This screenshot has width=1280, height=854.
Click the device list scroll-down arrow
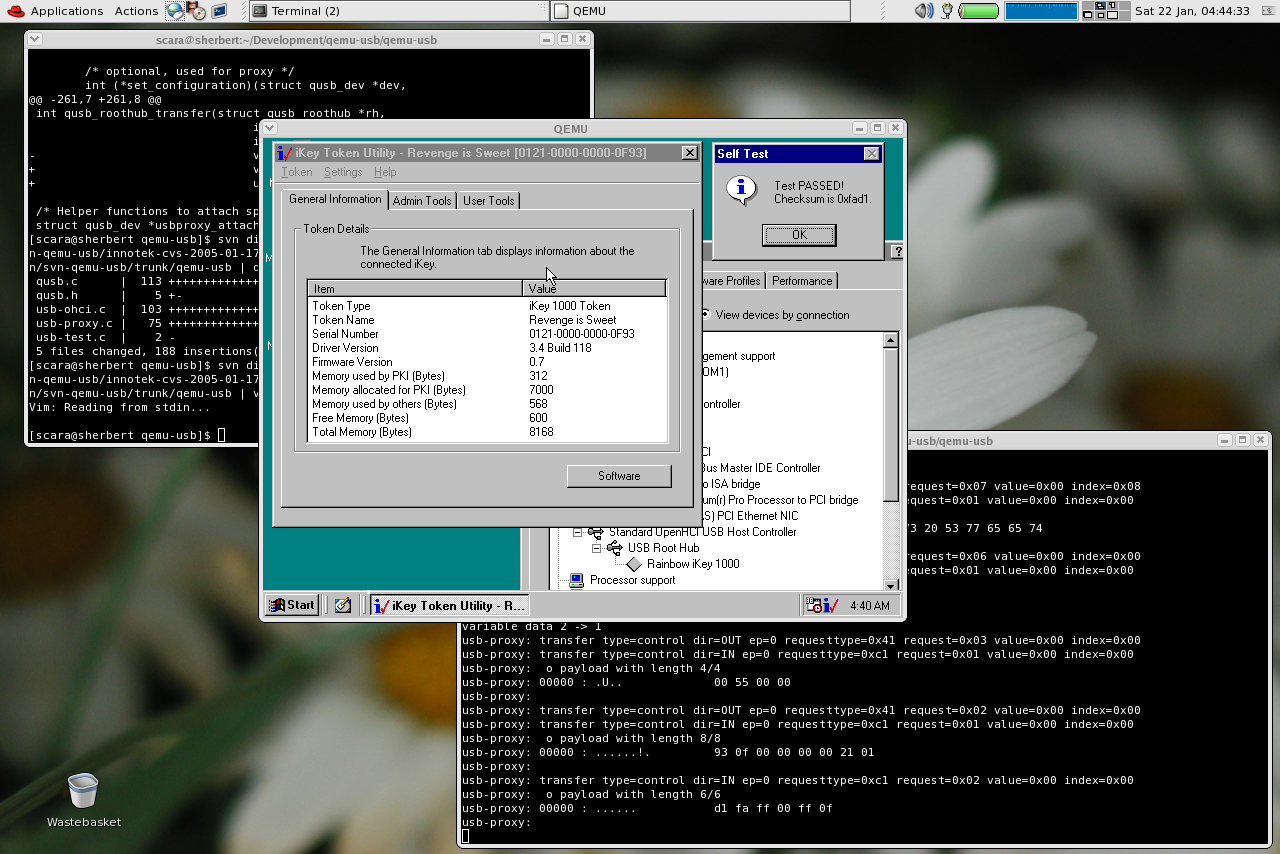pos(891,584)
